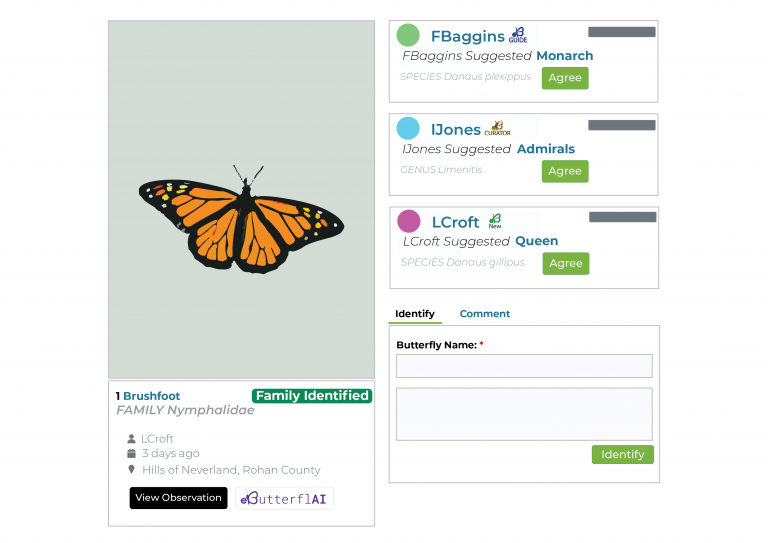Click the calendar icon next to 3 days ago
The image size is (768, 543).
(x=131, y=453)
